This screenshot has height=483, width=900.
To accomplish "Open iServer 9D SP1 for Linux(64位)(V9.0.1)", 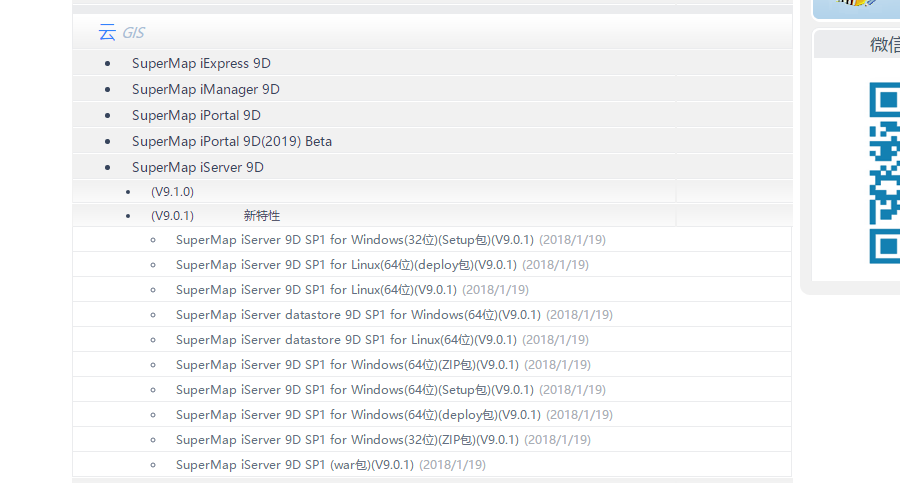I will [316, 290].
